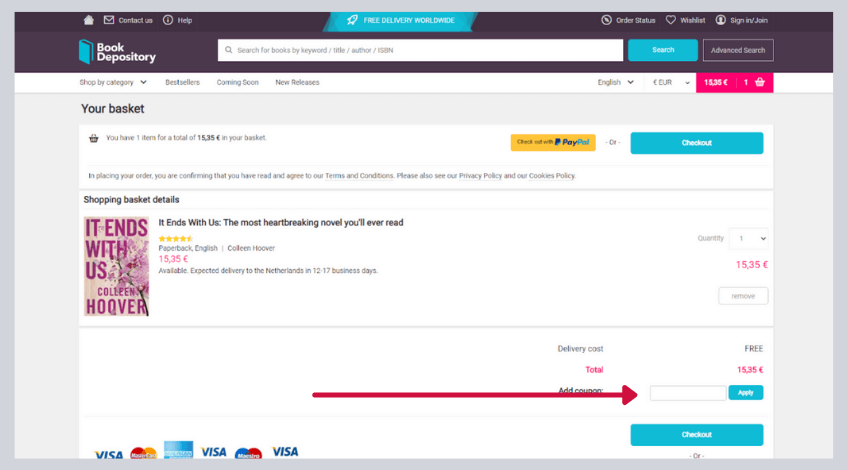The image size is (847, 470).
Task: Focus the book search input field
Action: pos(420,50)
